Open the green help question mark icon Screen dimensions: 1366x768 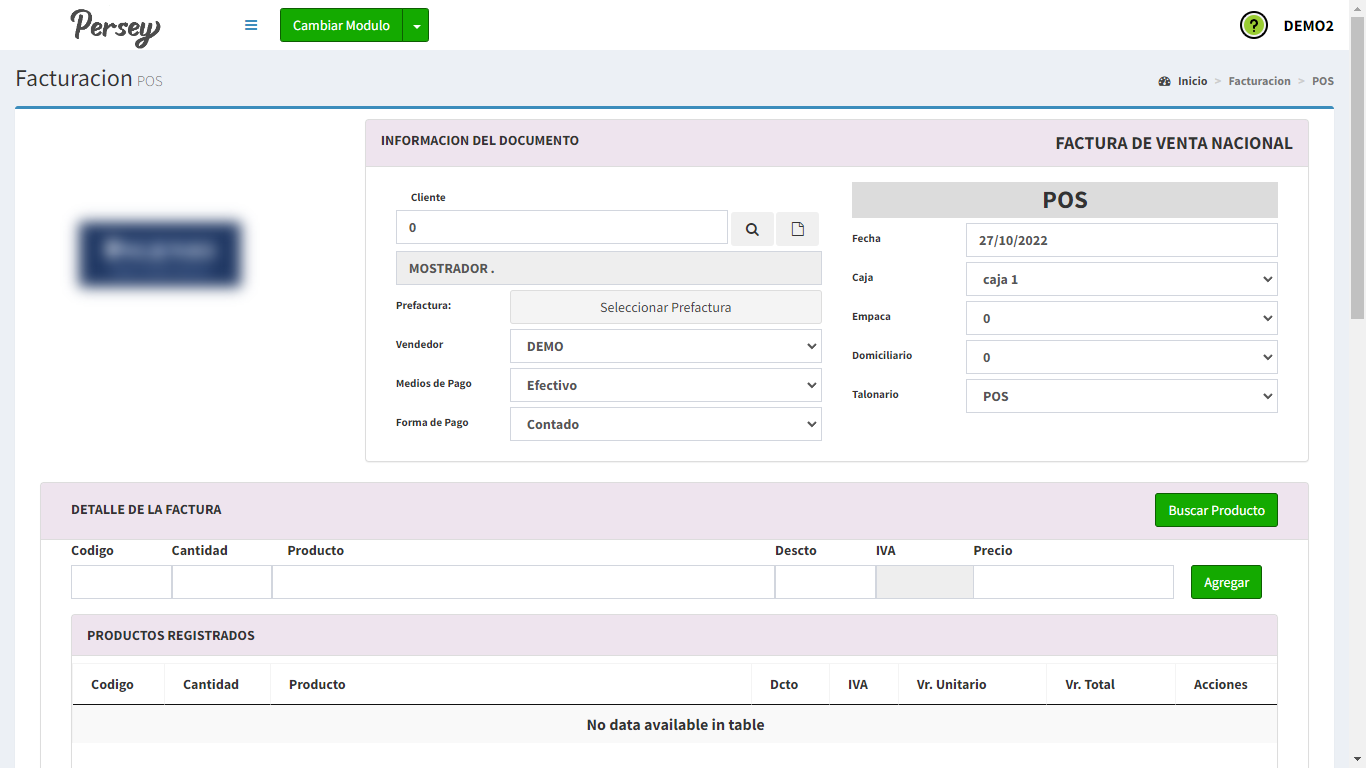[1253, 25]
